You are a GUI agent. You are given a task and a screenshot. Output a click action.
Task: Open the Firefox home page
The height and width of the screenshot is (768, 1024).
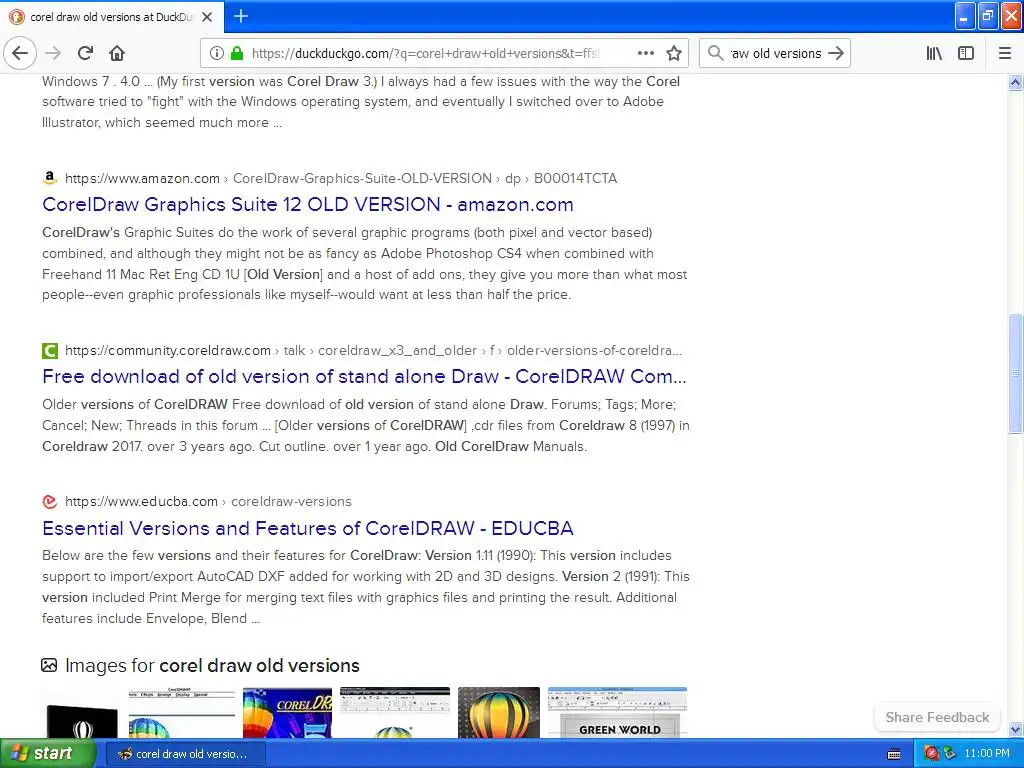pyautogui.click(x=117, y=53)
